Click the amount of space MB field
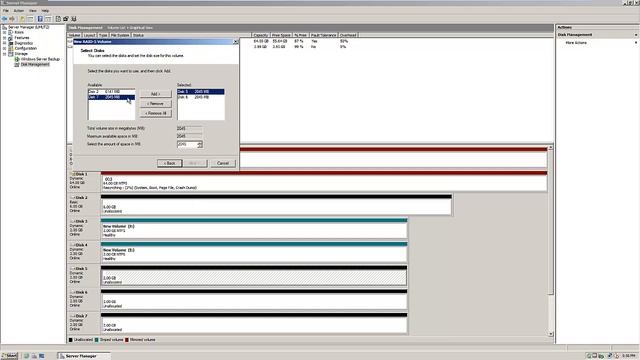The width and height of the screenshot is (640, 360). pyautogui.click(x=187, y=144)
